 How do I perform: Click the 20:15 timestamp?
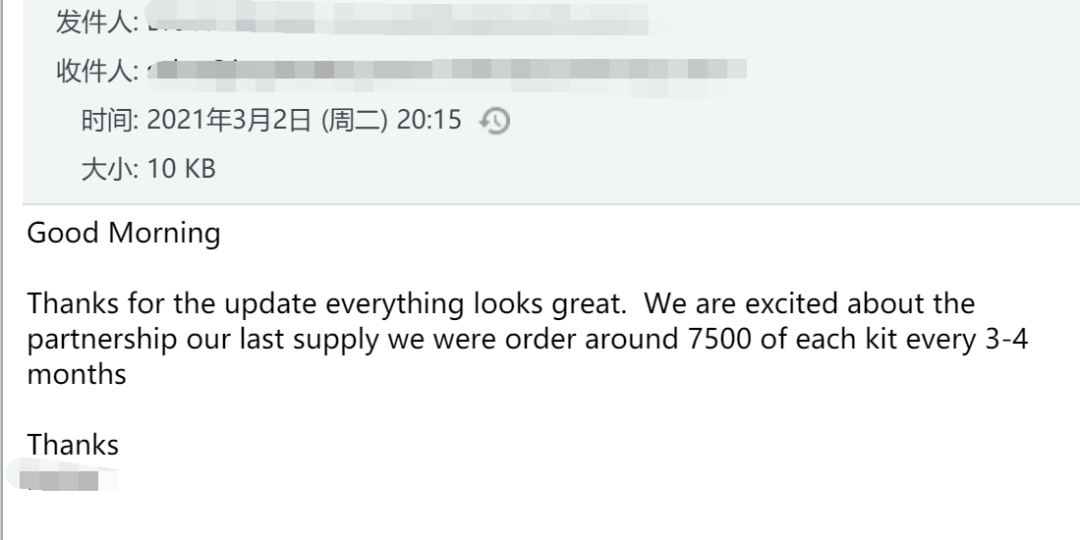pyautogui.click(x=429, y=121)
